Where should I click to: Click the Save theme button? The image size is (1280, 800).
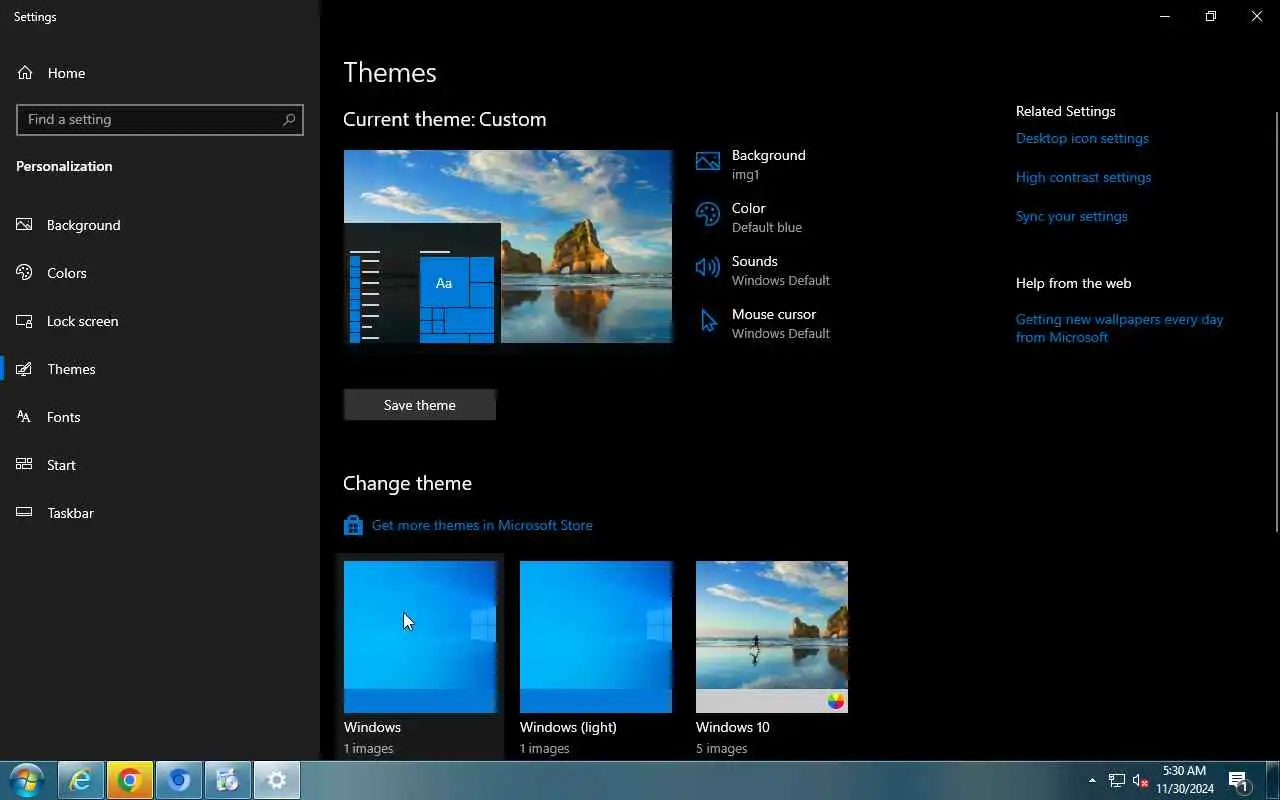pos(420,405)
